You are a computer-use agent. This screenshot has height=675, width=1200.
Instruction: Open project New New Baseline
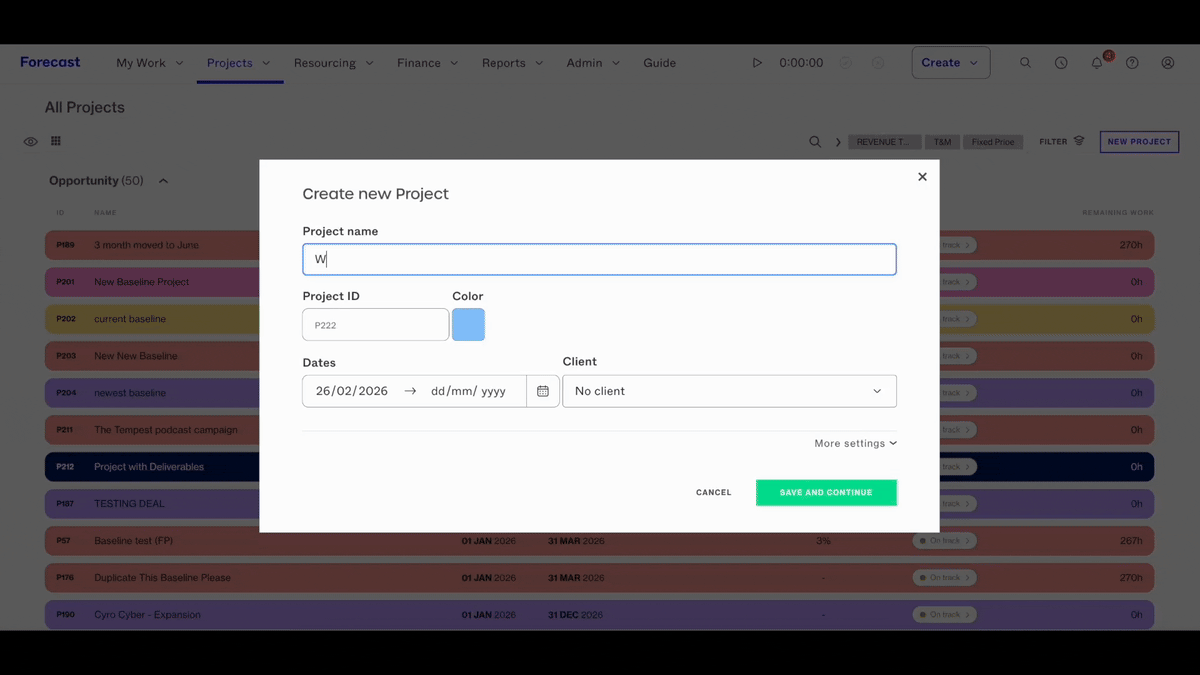tap(135, 356)
